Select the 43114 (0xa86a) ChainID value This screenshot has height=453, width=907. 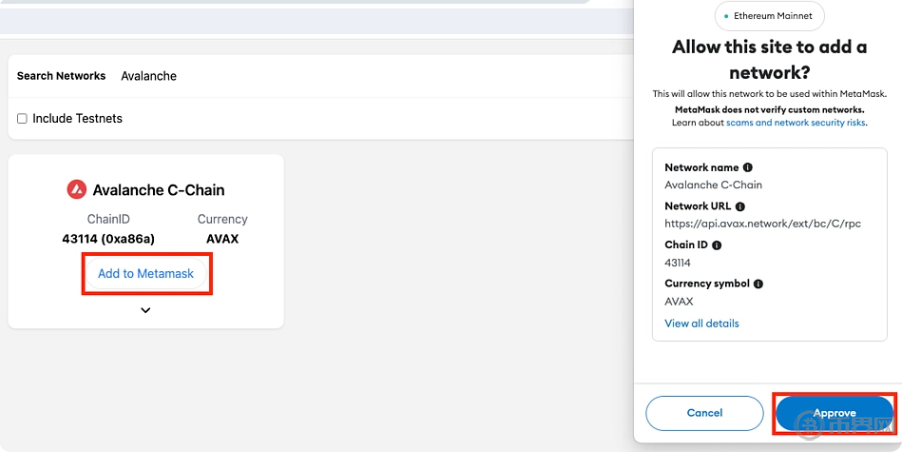pos(108,239)
